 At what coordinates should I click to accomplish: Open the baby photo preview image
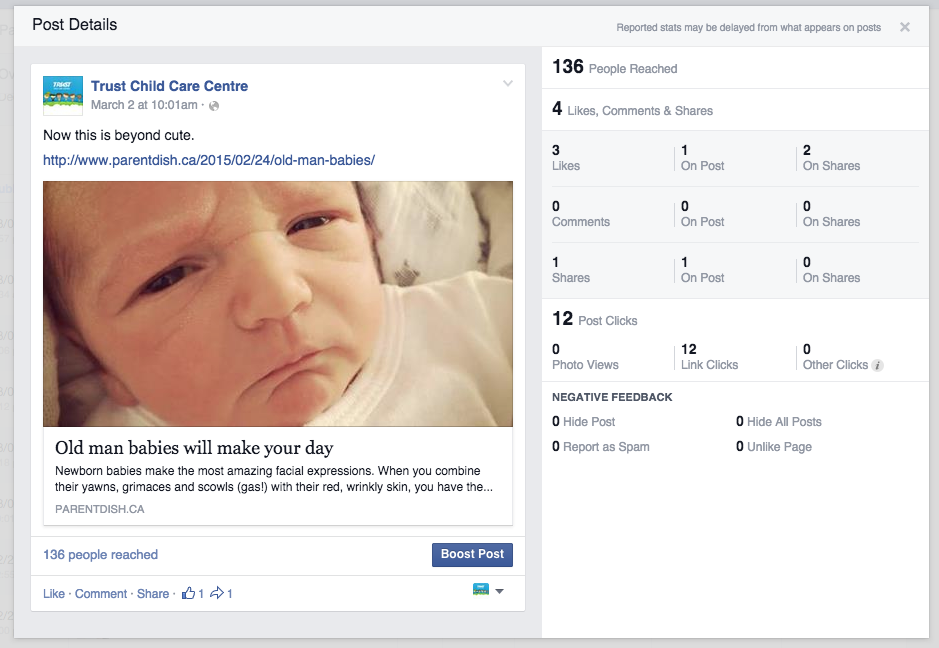(x=278, y=304)
